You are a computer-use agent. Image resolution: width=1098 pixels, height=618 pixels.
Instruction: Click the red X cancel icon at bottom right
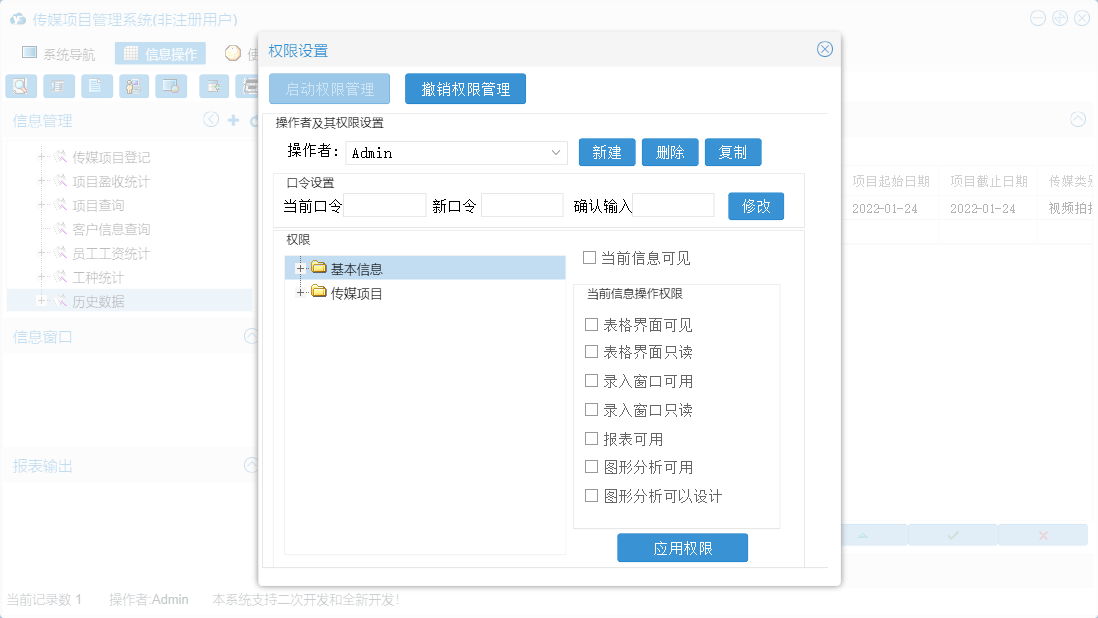coord(1043,535)
